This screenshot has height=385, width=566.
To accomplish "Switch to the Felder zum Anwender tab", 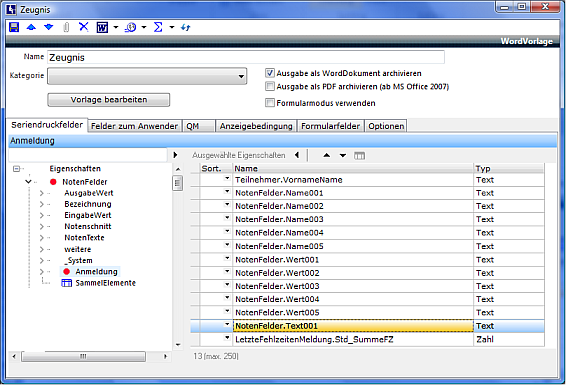I will (x=134, y=126).
